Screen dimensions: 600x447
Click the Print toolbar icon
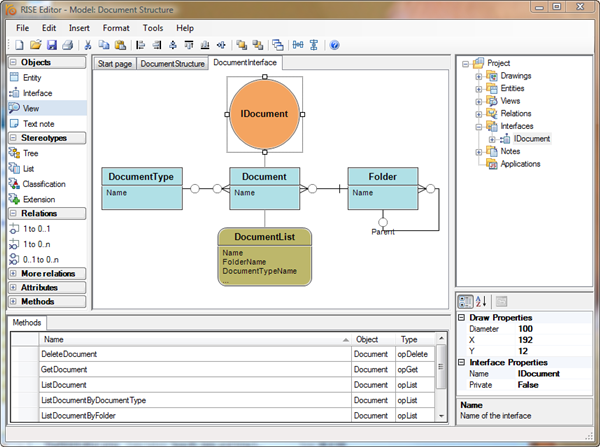(x=67, y=45)
